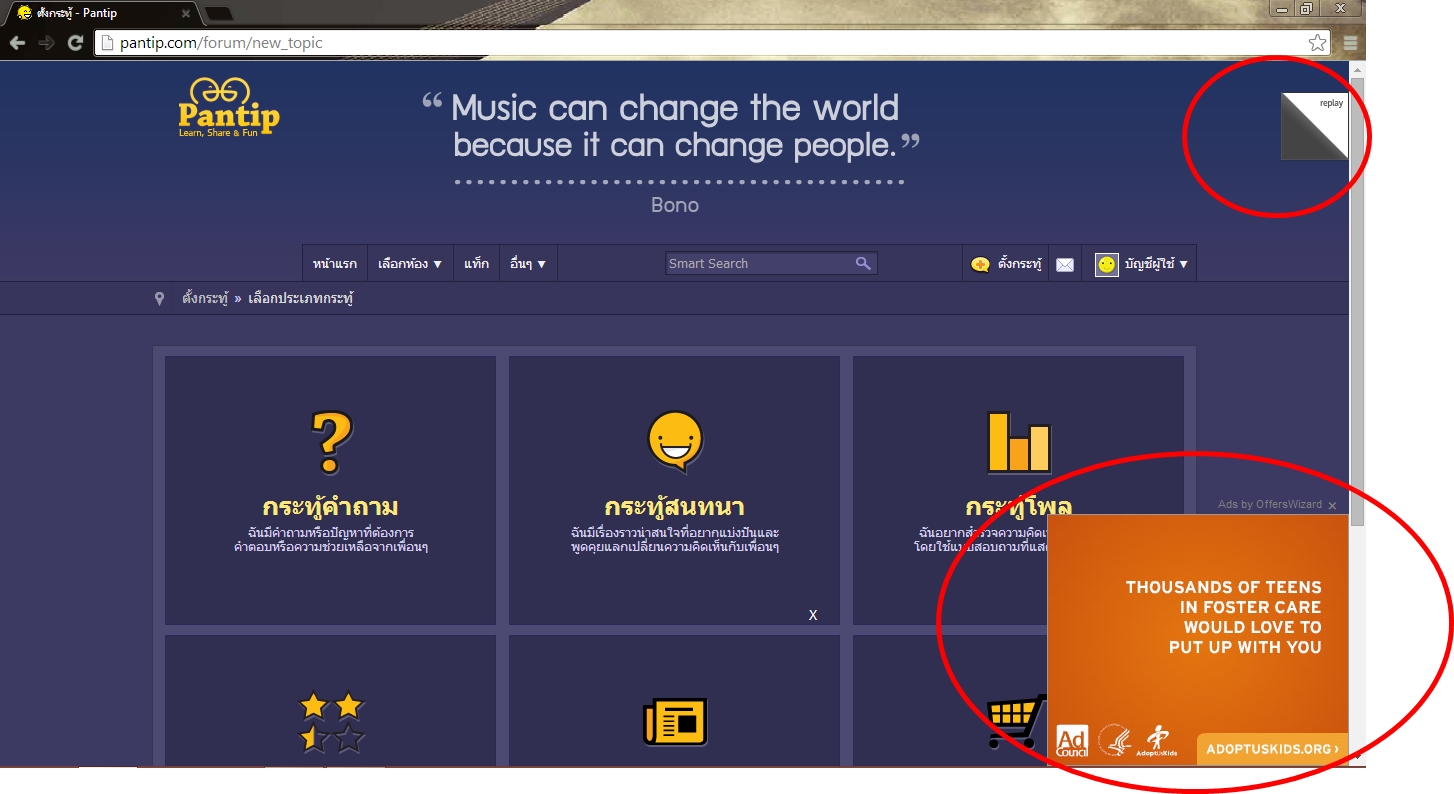Maximize or restore the Chrome window
The width and height of the screenshot is (1454, 794).
(x=1306, y=9)
